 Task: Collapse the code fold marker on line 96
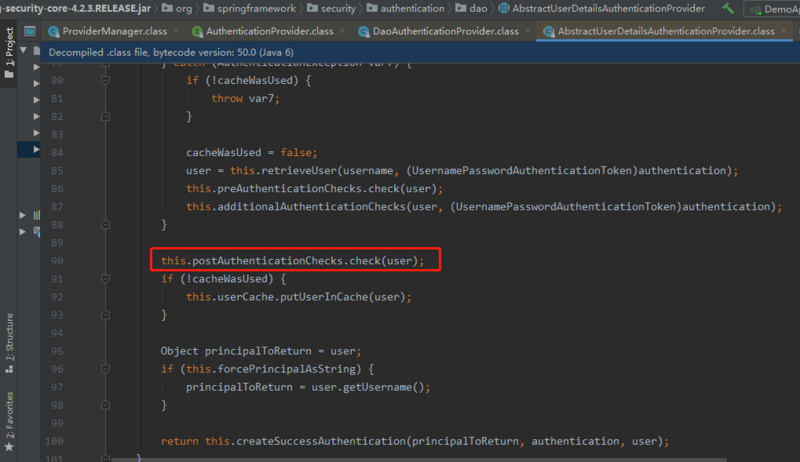coord(105,369)
